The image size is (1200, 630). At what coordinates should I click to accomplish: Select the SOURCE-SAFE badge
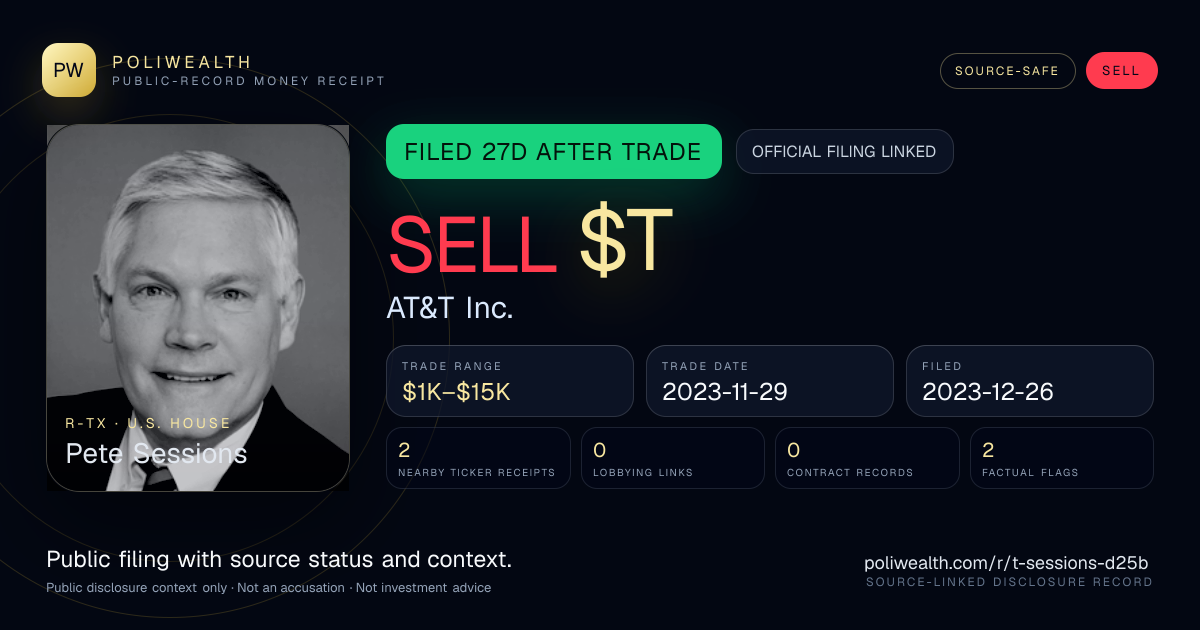(1007, 71)
